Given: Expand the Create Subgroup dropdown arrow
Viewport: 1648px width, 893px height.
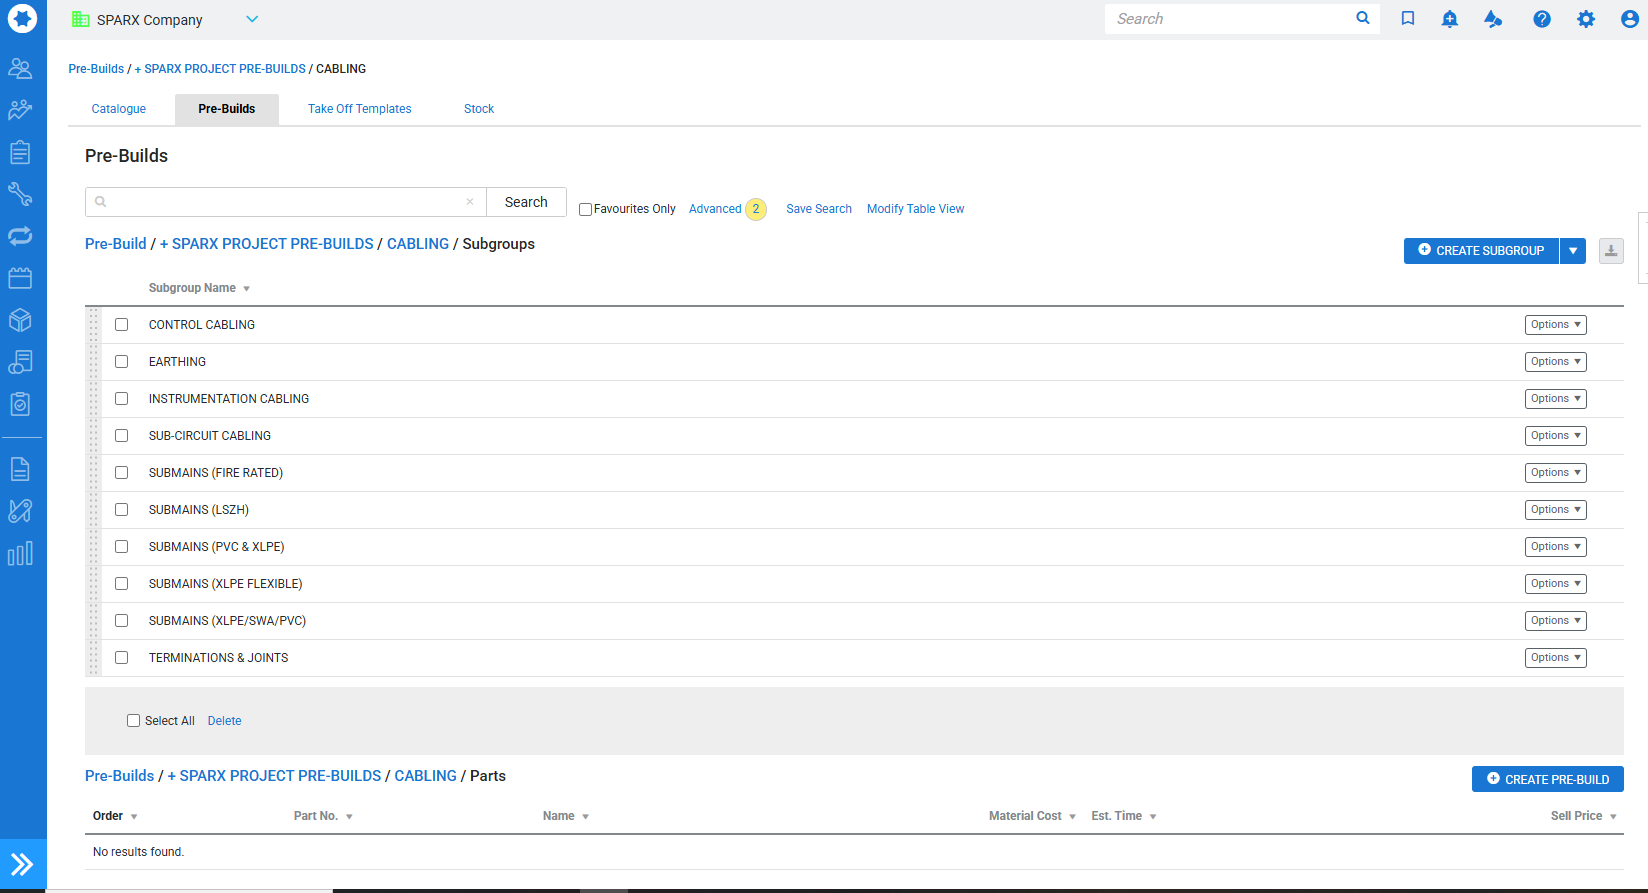Looking at the screenshot, I should tap(1573, 251).
